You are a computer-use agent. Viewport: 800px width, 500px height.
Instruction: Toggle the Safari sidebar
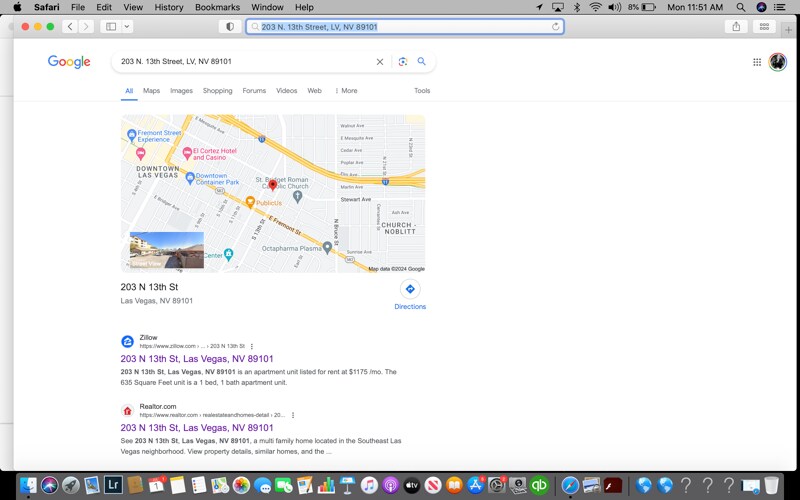point(111,27)
